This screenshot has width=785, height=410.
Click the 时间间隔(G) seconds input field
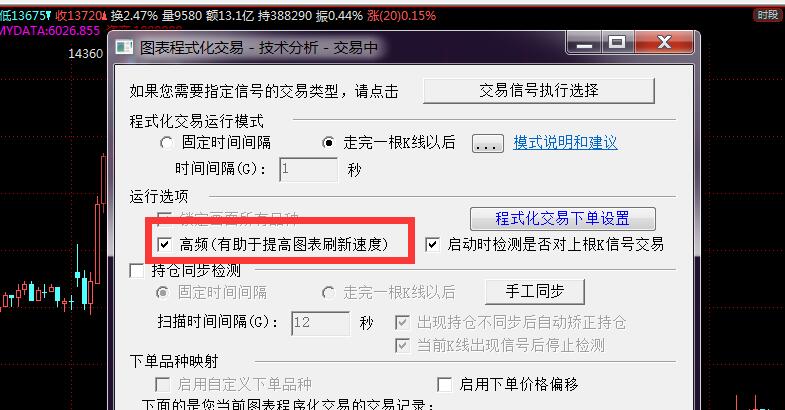(x=308, y=169)
